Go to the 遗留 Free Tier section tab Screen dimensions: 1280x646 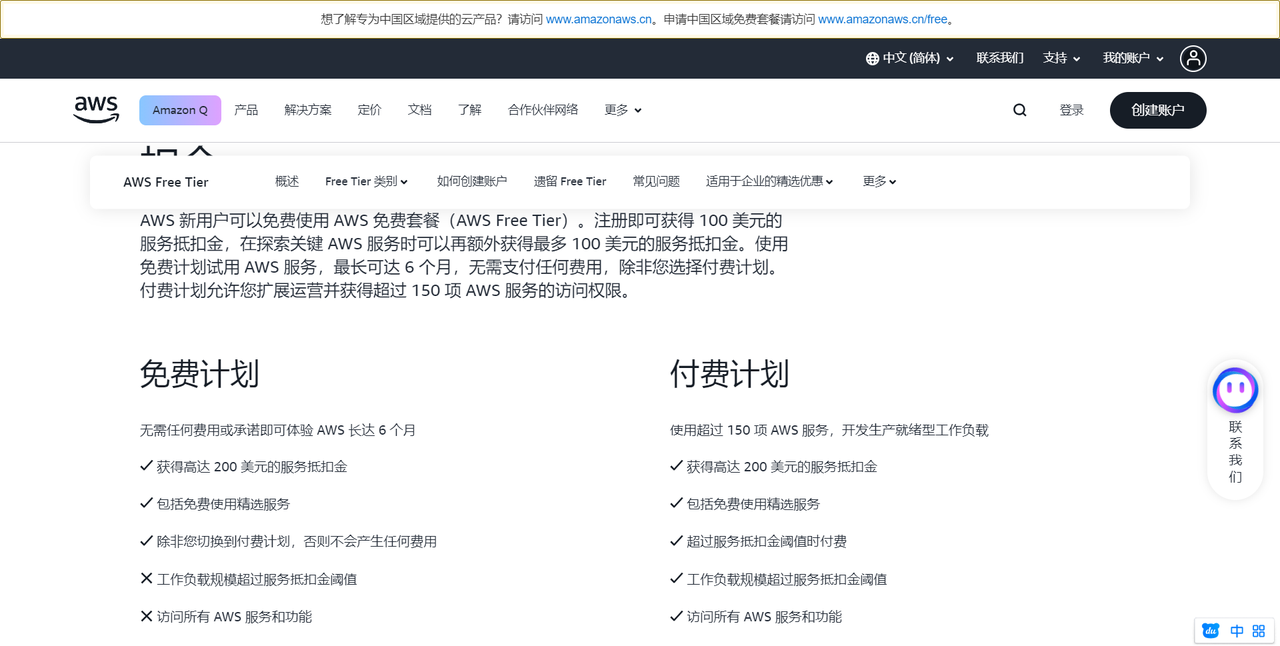(x=570, y=181)
